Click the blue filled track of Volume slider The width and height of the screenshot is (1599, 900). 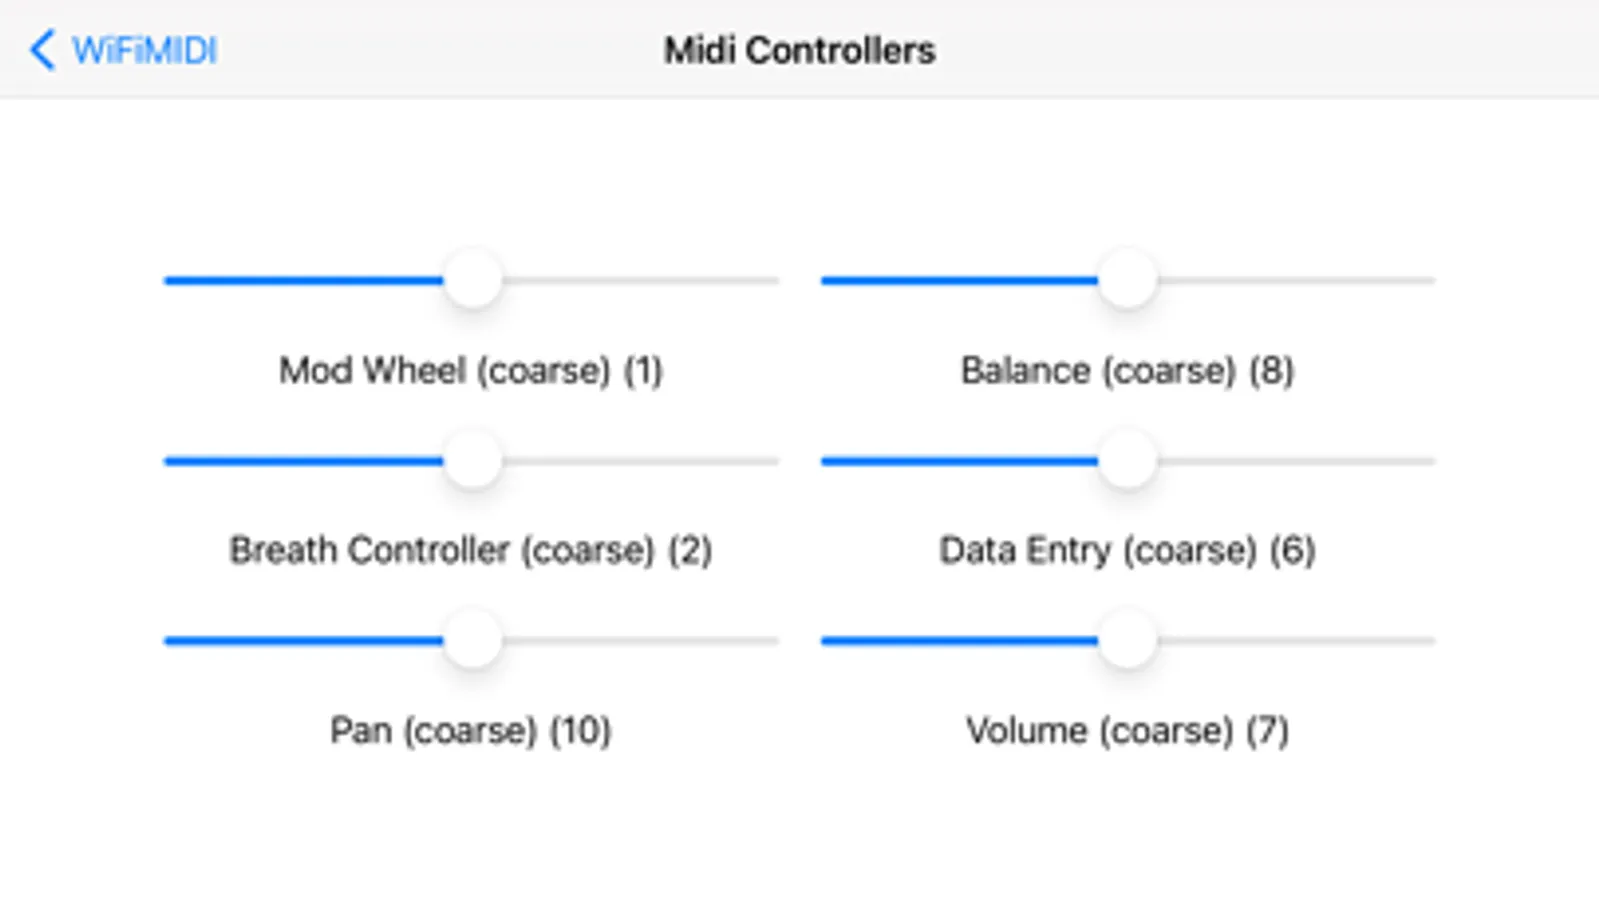point(958,641)
